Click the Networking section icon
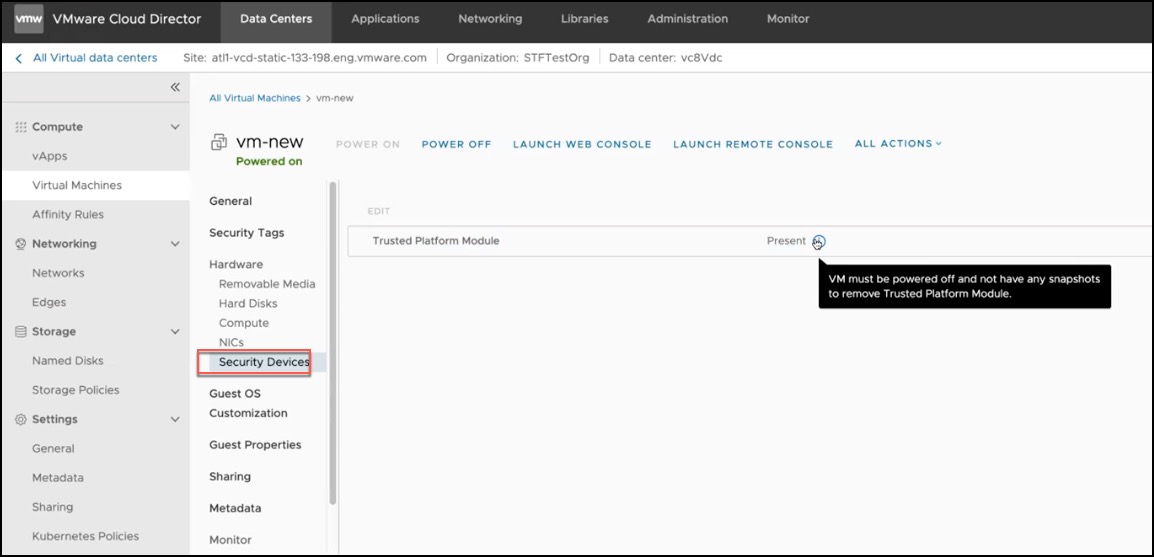This screenshot has width=1154, height=557. pyautogui.click(x=21, y=244)
